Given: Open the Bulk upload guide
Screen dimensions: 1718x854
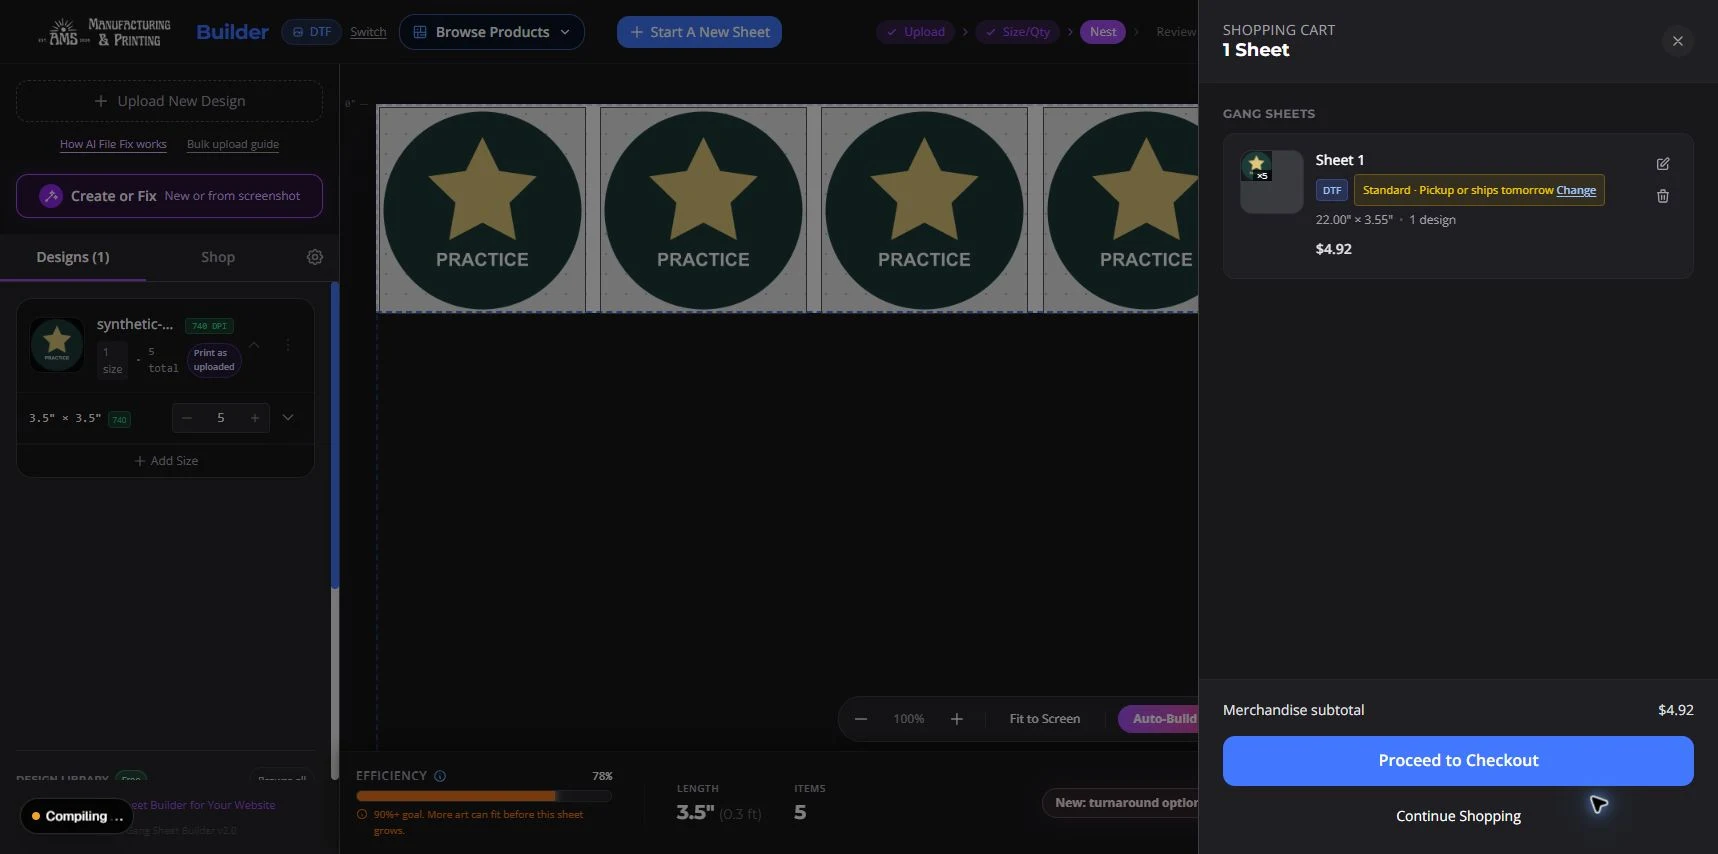Looking at the screenshot, I should tap(233, 144).
